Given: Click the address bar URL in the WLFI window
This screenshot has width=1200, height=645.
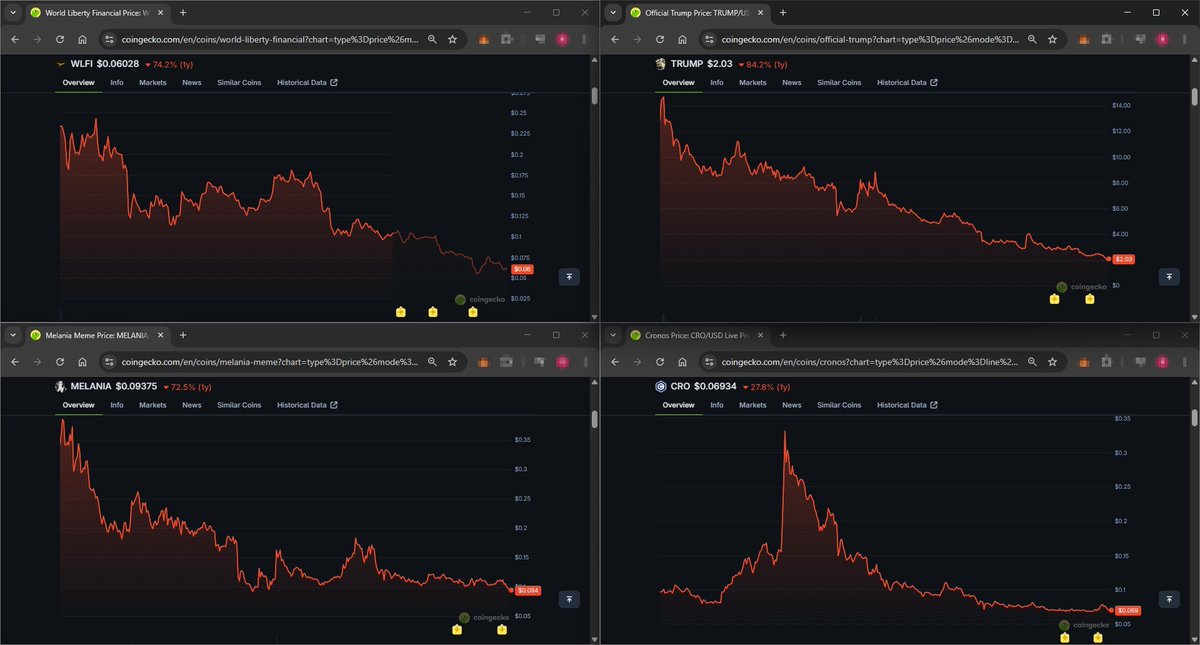Looking at the screenshot, I should 269,39.
